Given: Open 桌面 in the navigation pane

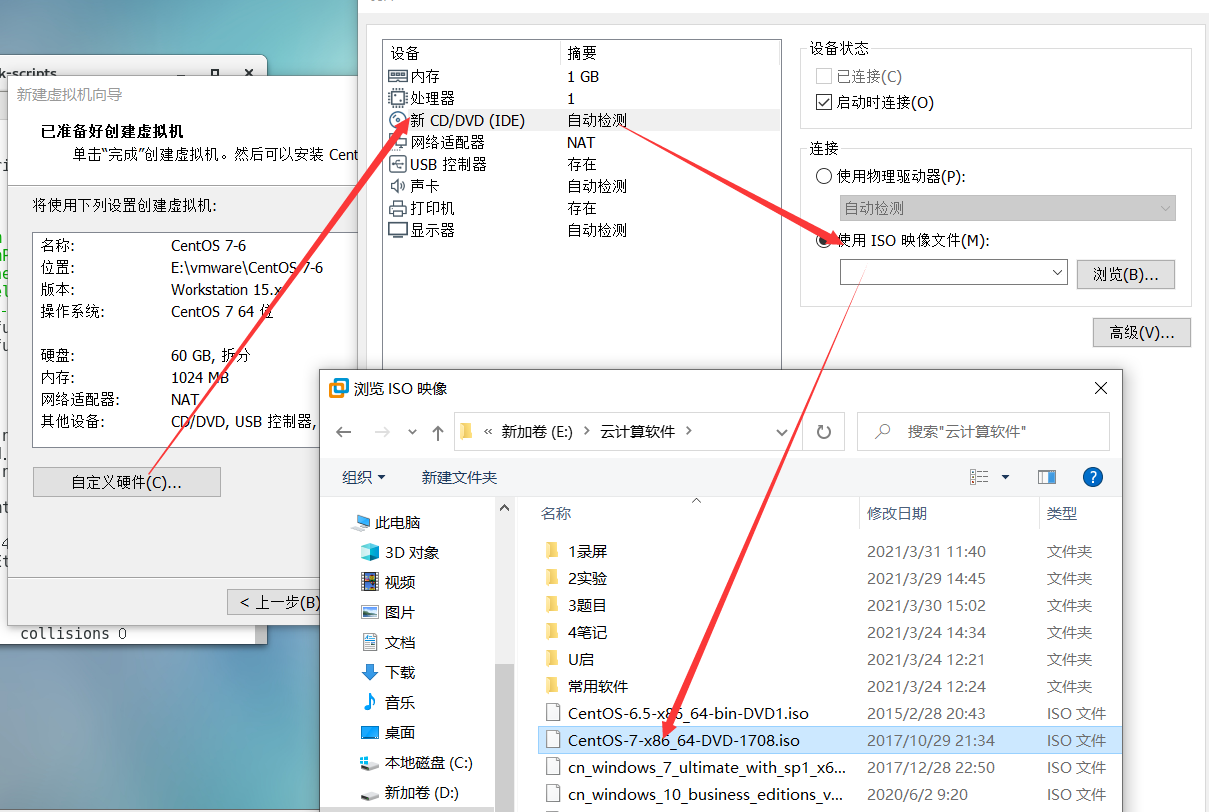Looking at the screenshot, I should tap(388, 732).
